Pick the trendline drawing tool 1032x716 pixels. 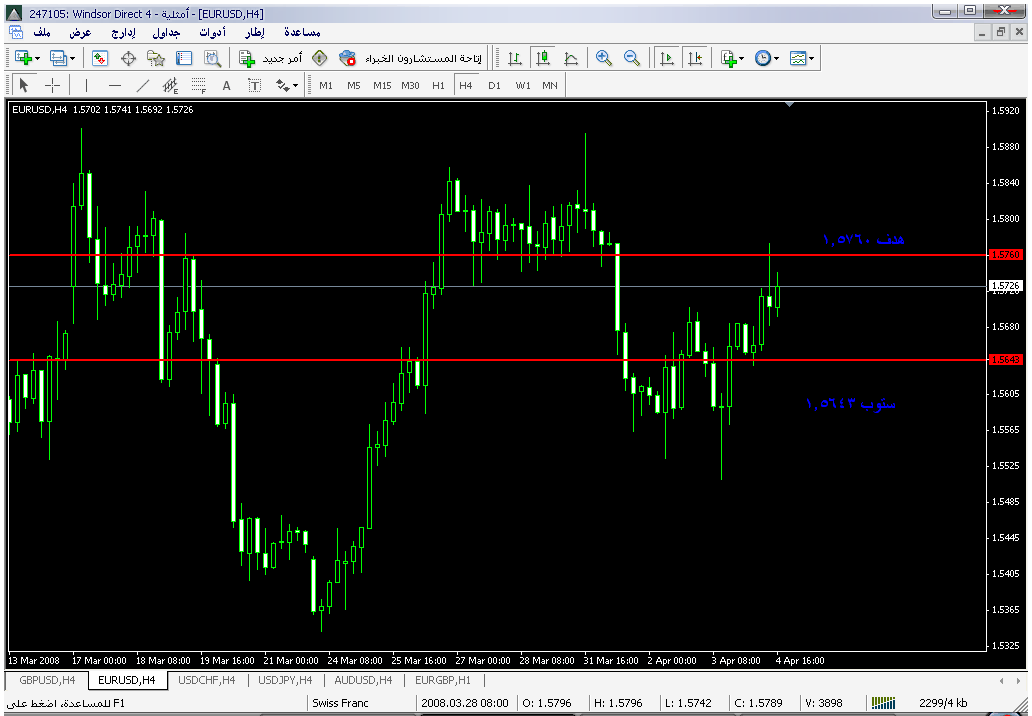point(142,86)
